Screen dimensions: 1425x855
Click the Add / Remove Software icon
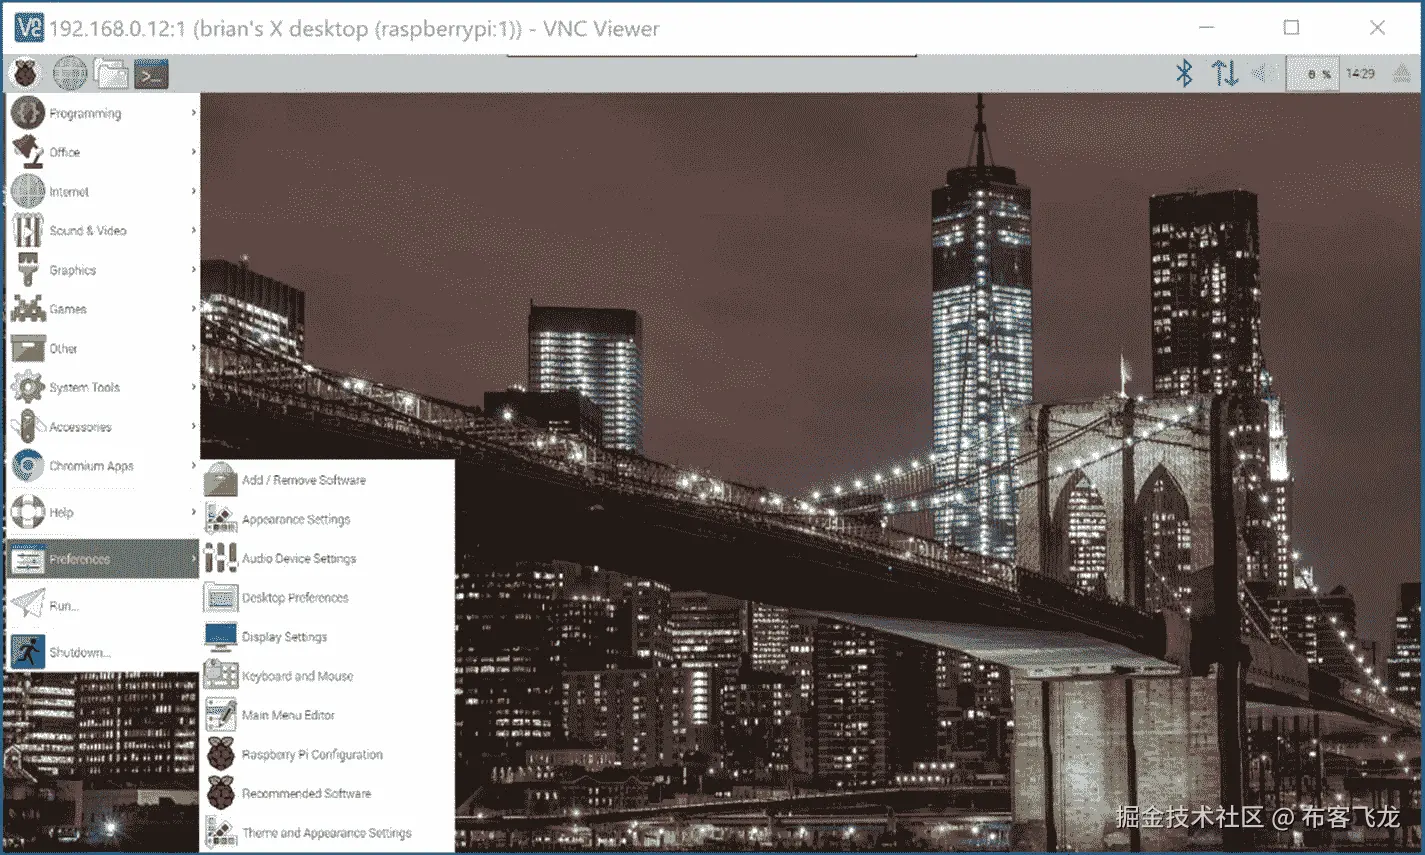[x=220, y=480]
